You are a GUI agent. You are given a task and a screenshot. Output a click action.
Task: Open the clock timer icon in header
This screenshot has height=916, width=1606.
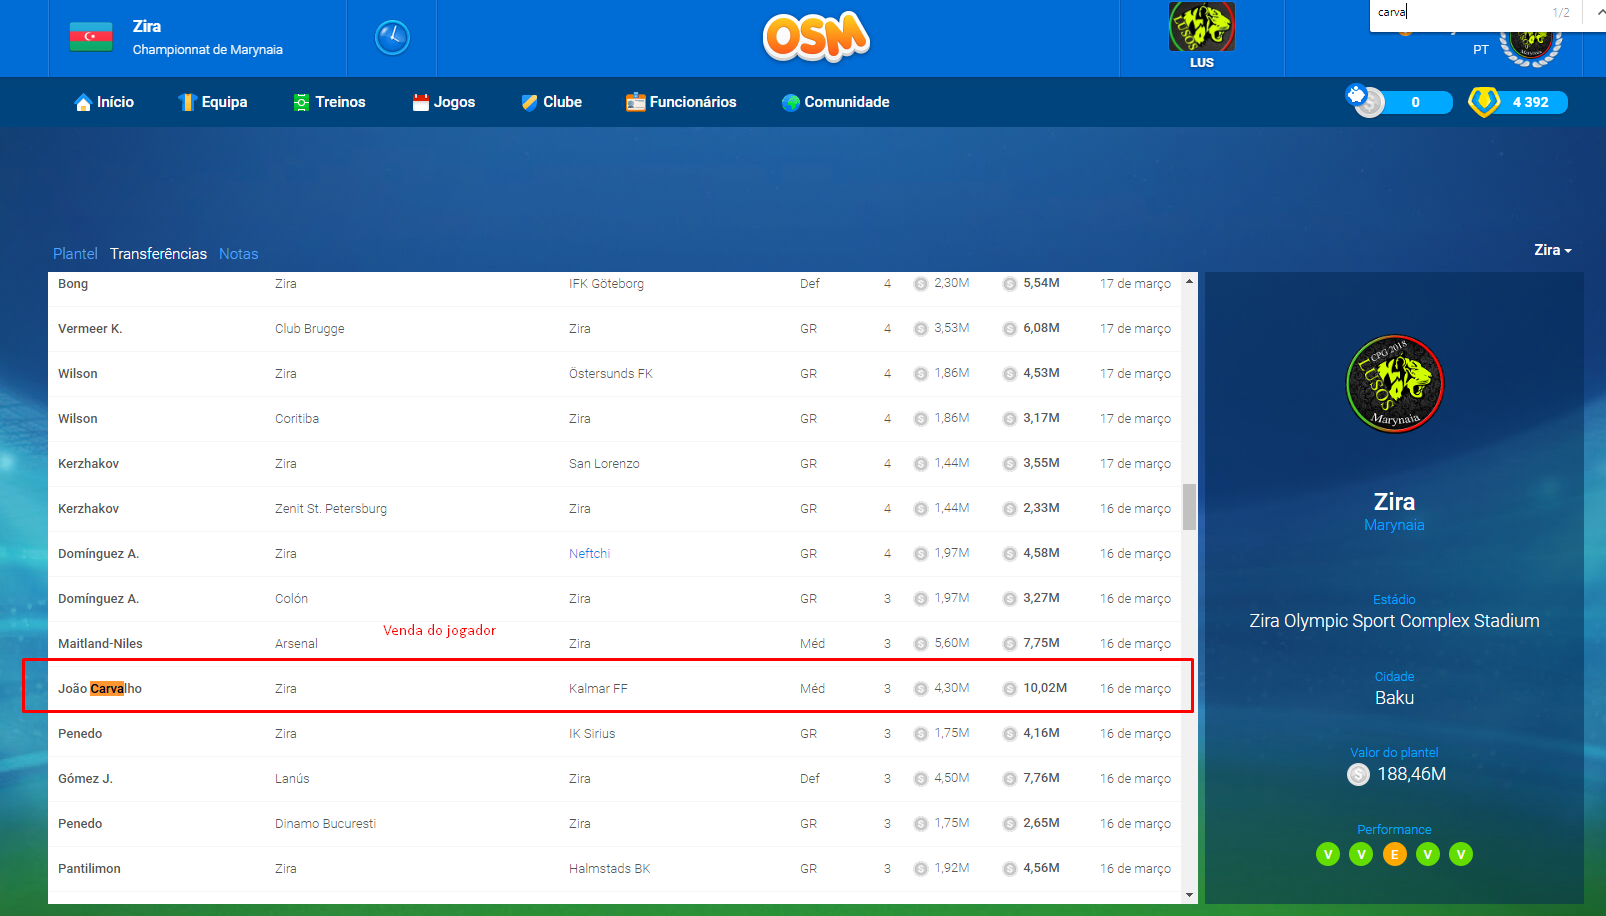[392, 37]
